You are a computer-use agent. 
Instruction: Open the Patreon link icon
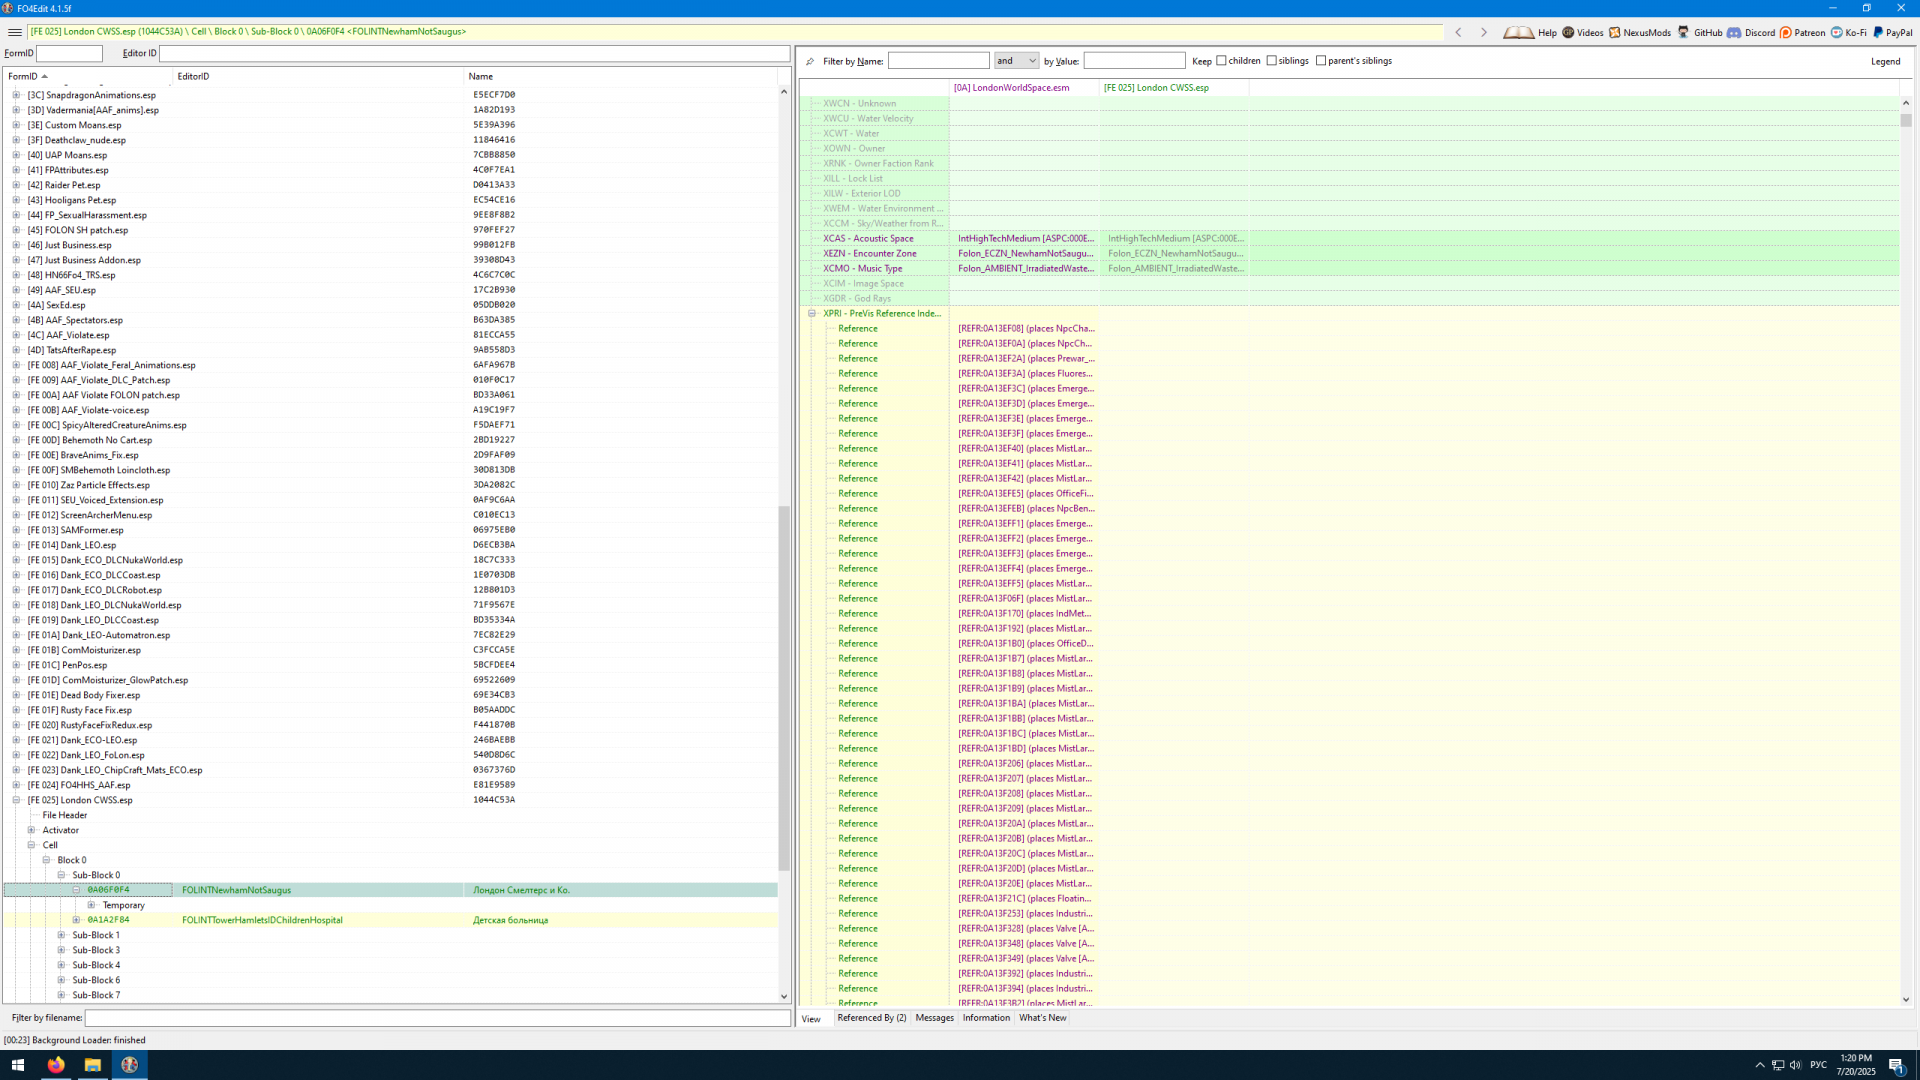(x=1786, y=32)
